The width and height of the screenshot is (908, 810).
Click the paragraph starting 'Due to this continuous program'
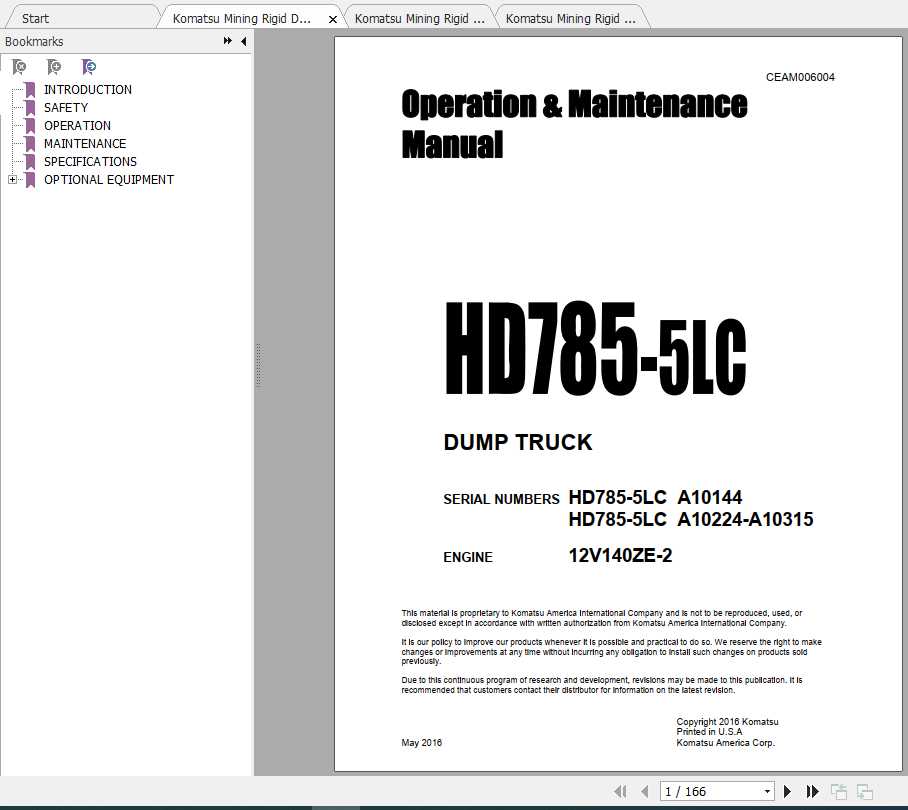(x=602, y=685)
